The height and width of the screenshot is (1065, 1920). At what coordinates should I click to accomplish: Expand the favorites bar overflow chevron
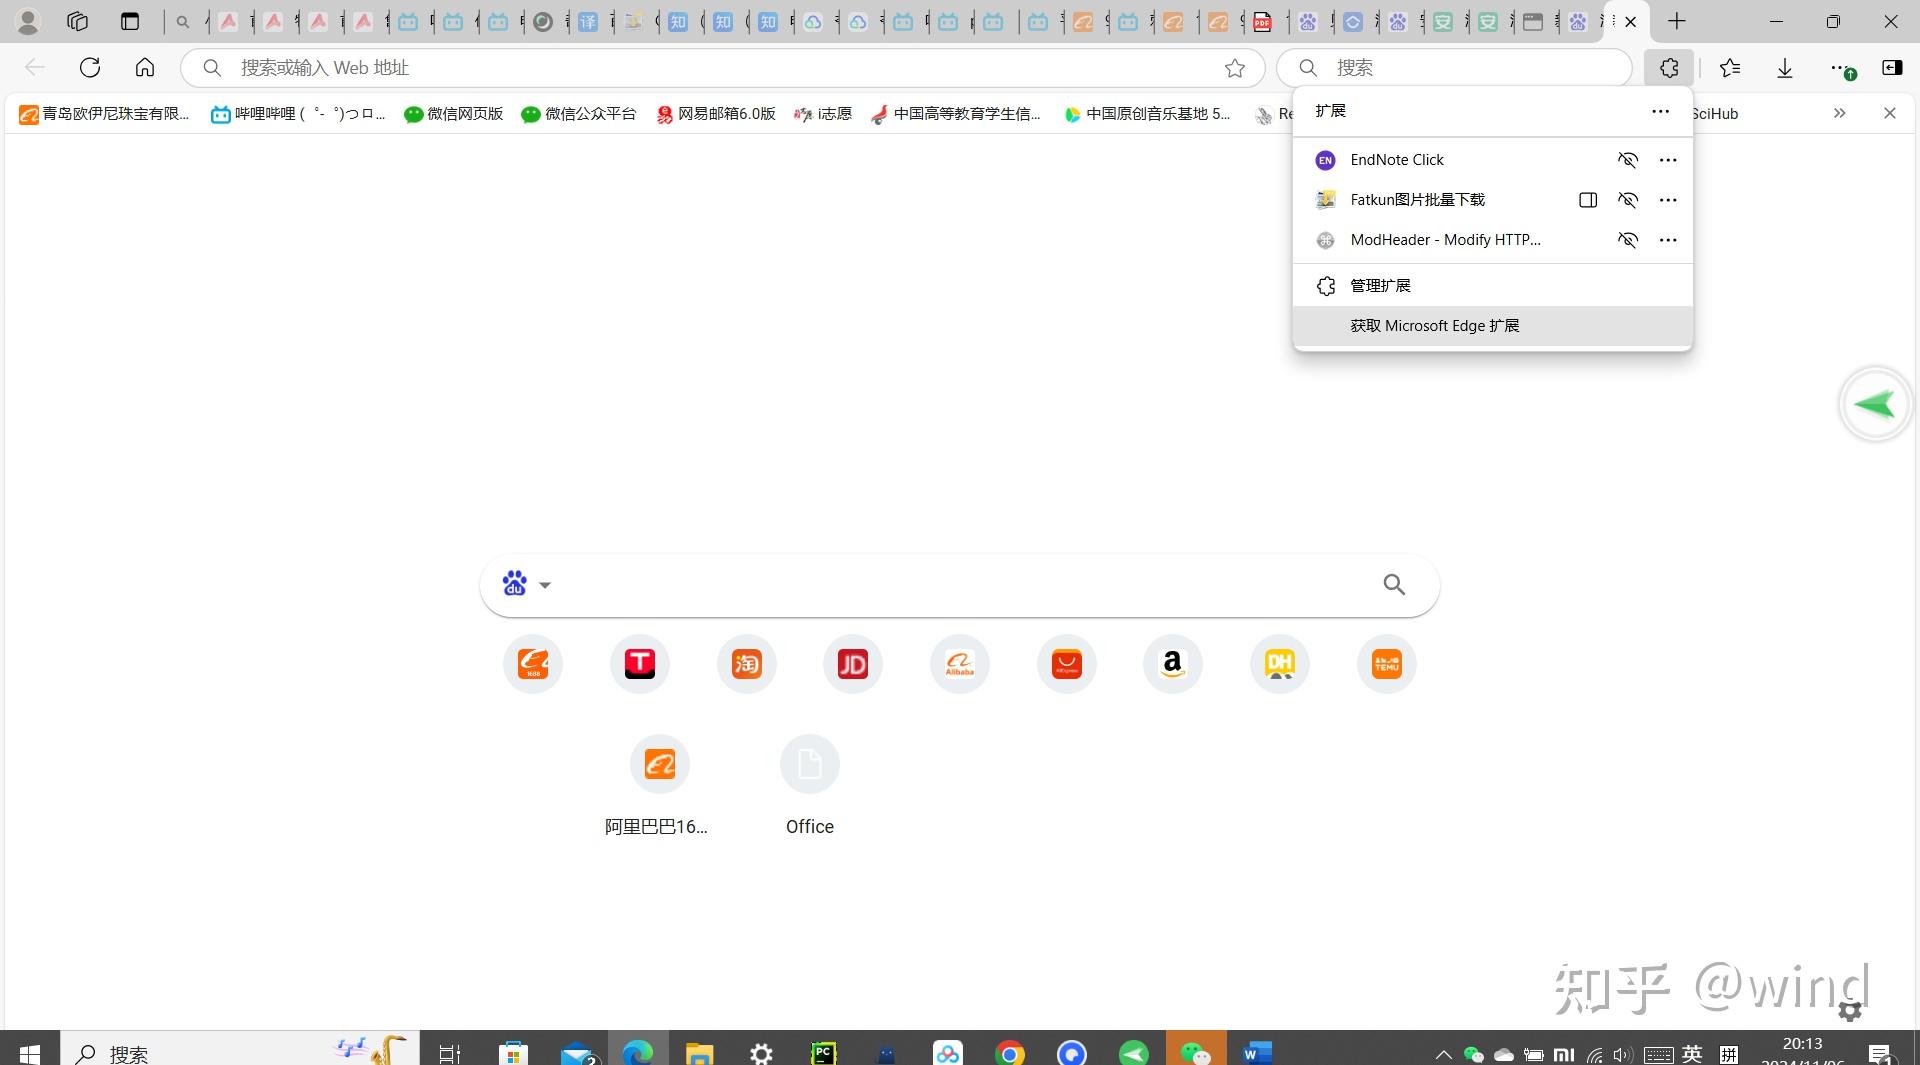click(1840, 113)
